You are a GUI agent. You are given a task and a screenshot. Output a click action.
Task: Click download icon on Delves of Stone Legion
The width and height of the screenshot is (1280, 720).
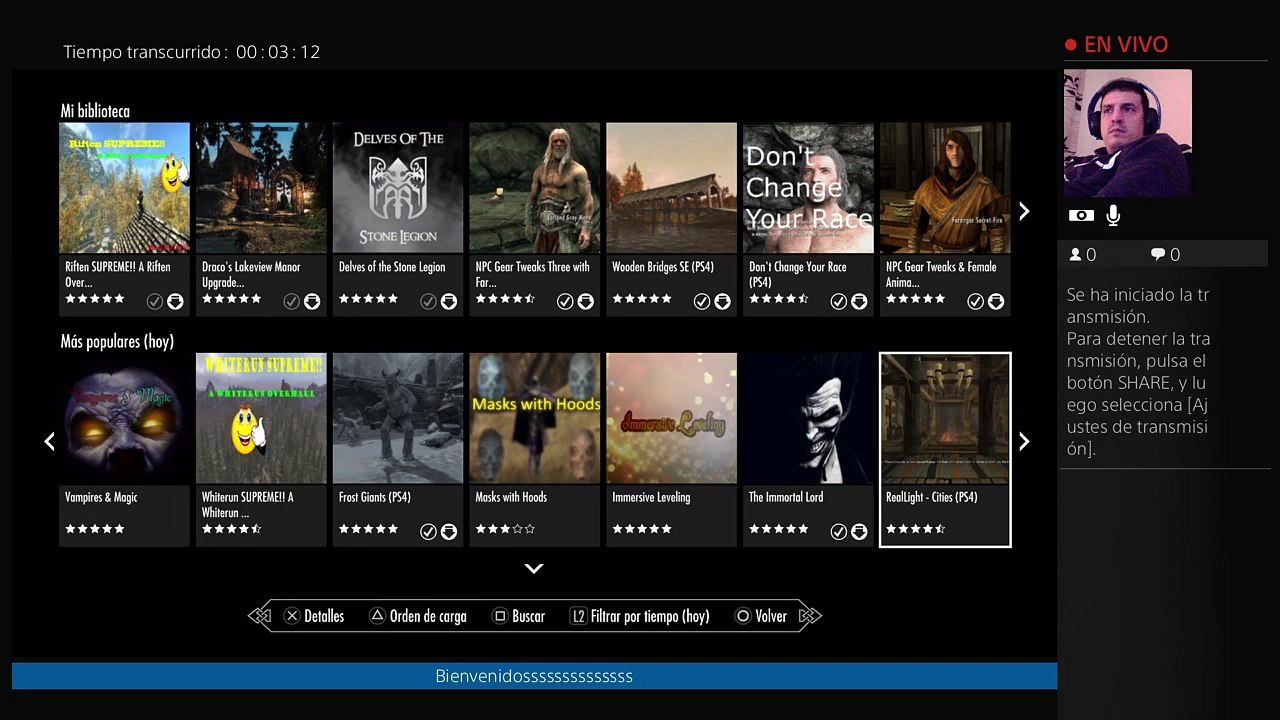click(x=449, y=301)
